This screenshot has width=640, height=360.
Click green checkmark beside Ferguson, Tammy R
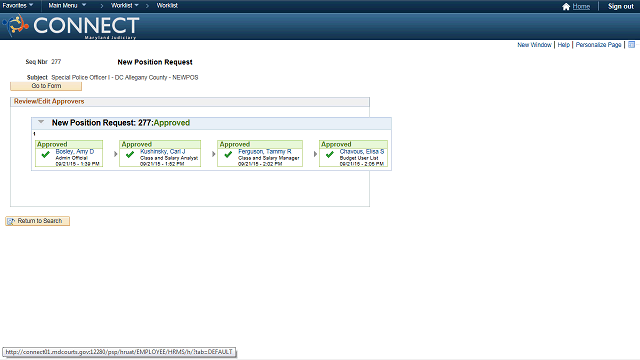(x=228, y=154)
